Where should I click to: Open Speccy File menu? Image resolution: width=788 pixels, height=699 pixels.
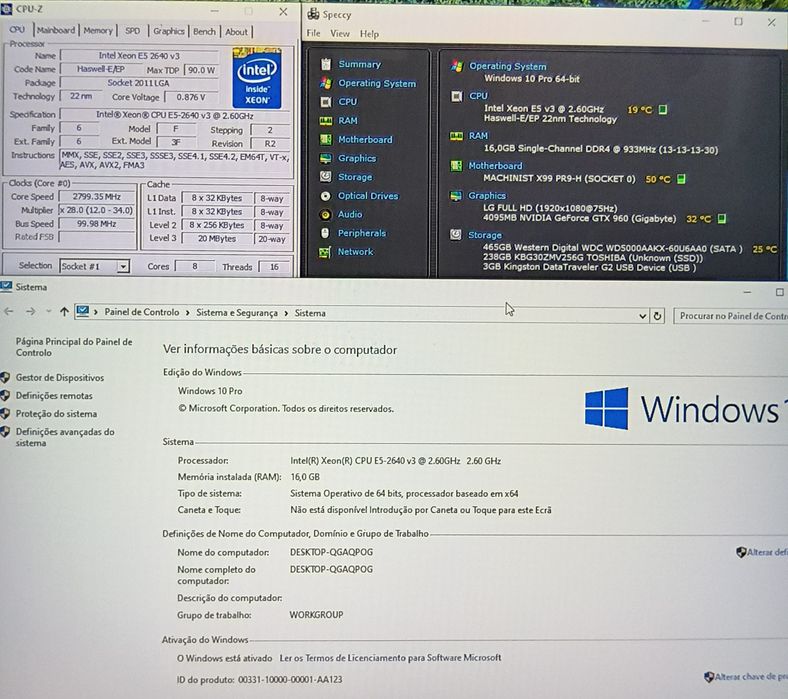pos(313,33)
